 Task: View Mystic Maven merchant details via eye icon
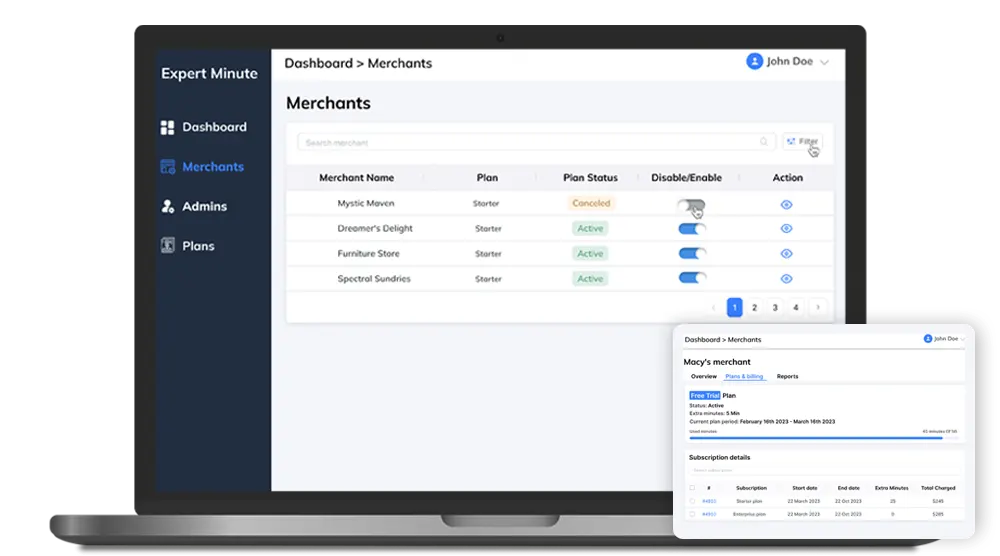tap(786, 205)
